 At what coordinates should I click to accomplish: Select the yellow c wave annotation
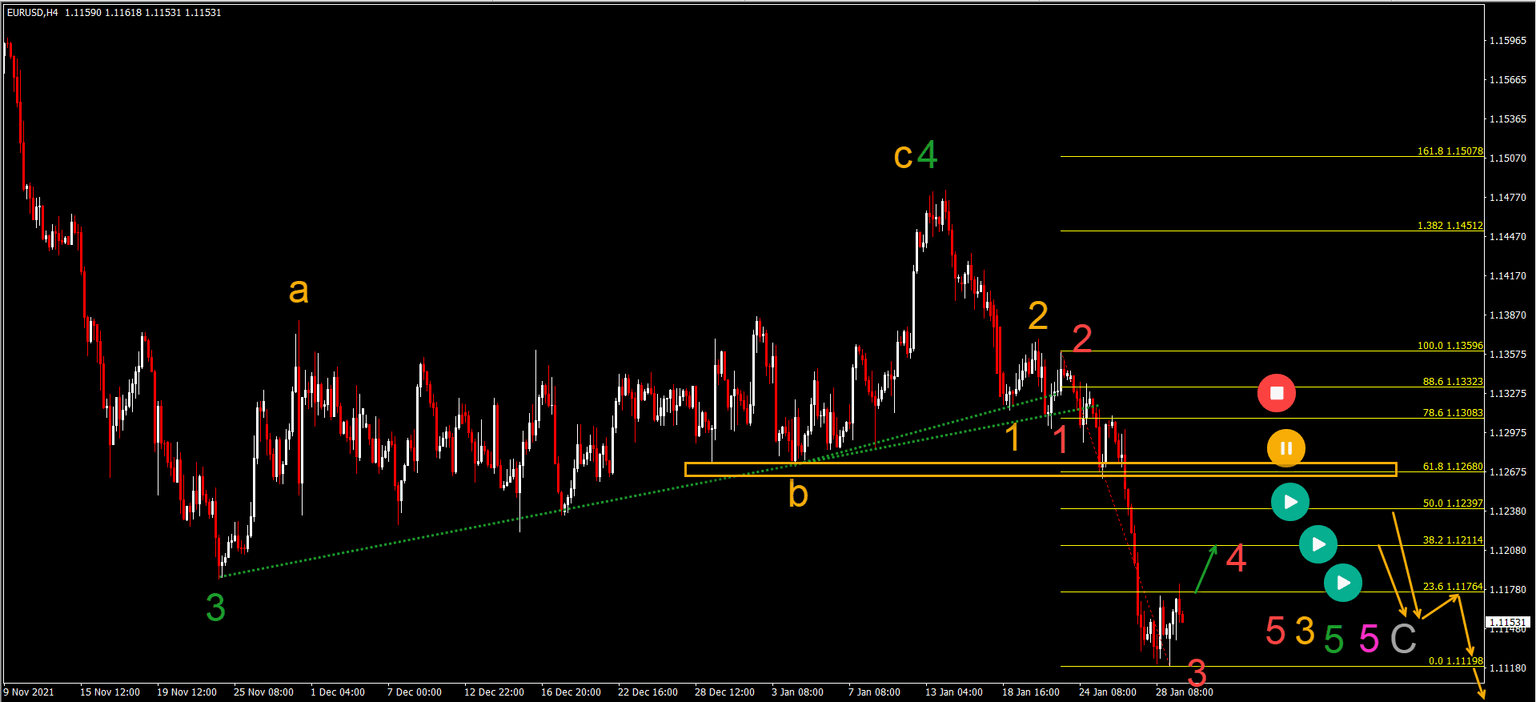pyautogui.click(x=903, y=157)
